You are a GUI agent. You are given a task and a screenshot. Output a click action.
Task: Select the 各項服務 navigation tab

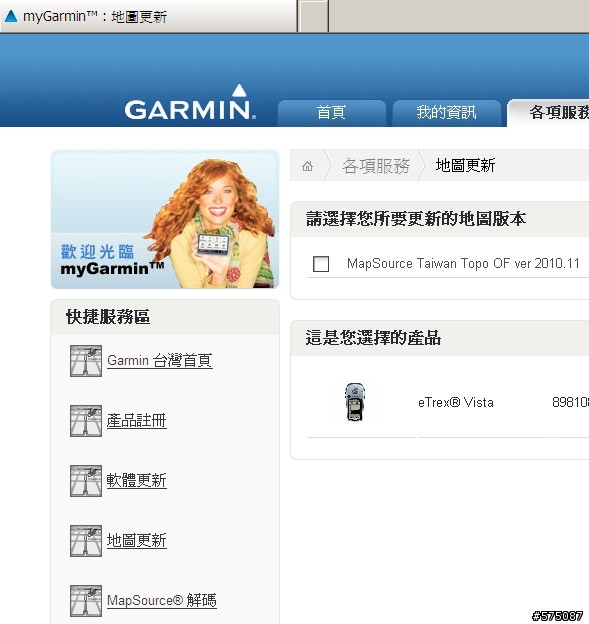point(548,113)
